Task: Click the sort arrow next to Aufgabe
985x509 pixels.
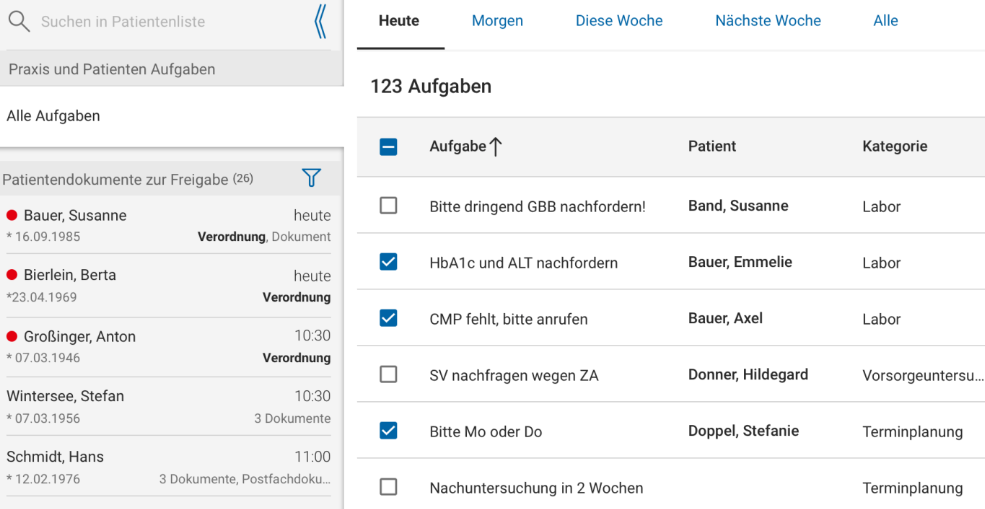Action: tap(495, 147)
